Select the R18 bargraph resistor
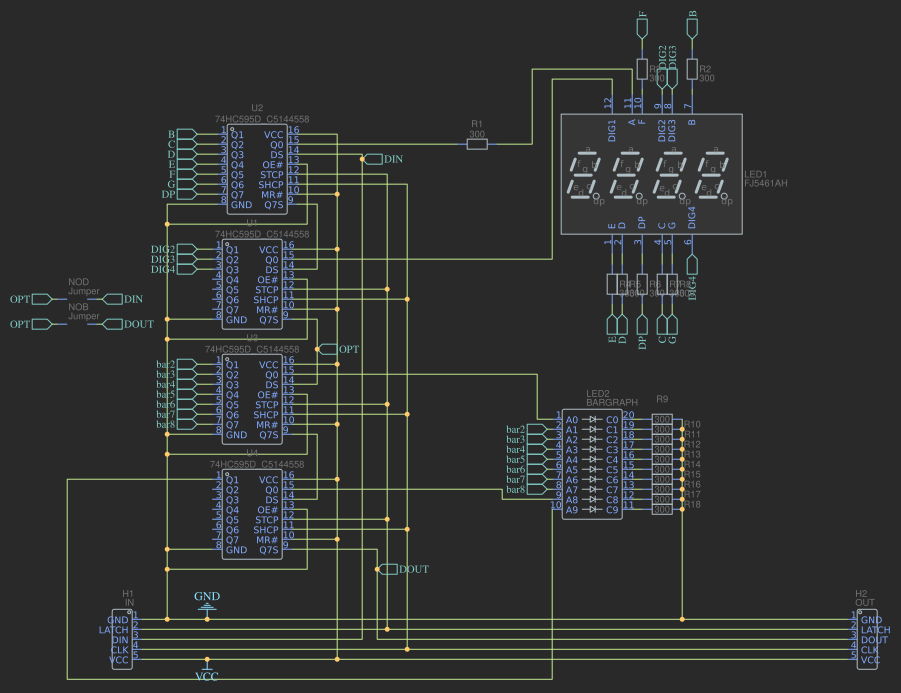This screenshot has width=901, height=693. coord(662,509)
